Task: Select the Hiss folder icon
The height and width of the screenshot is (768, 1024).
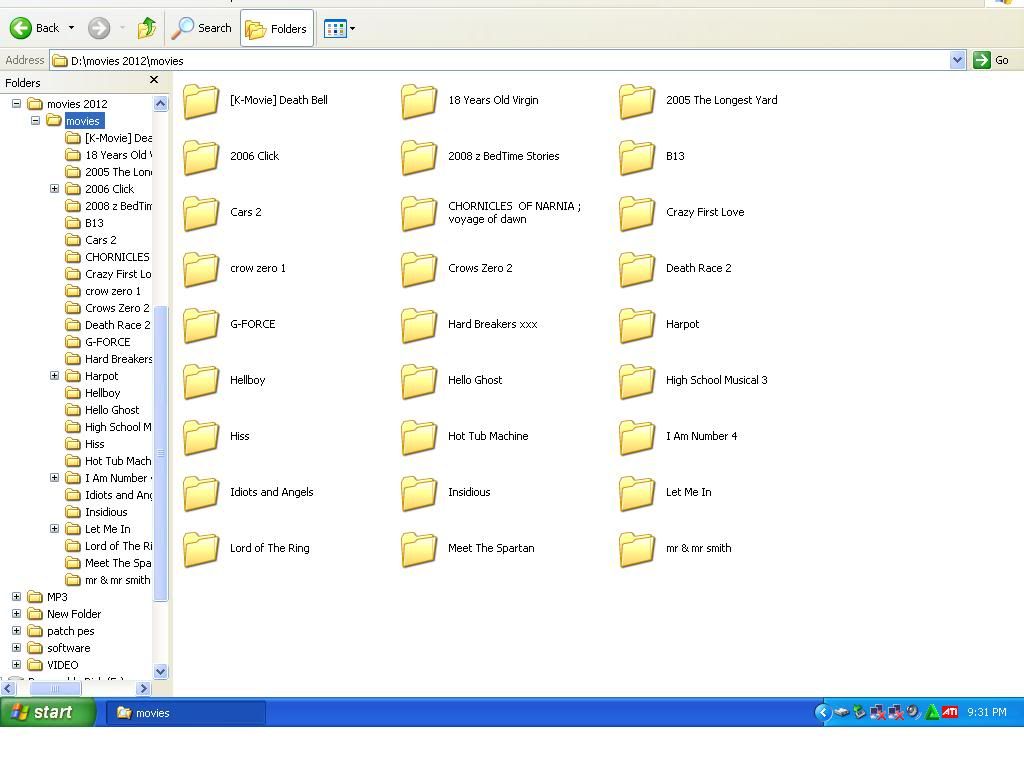Action: (201, 438)
